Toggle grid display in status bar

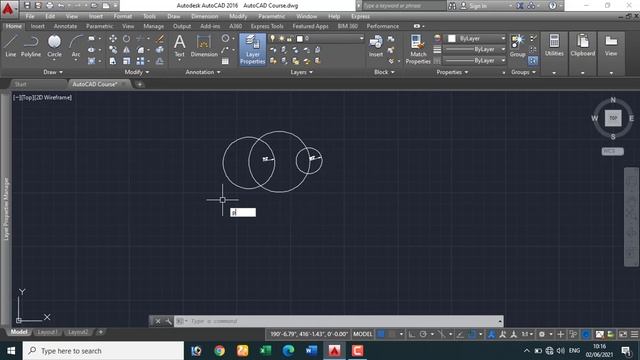(x=380, y=334)
